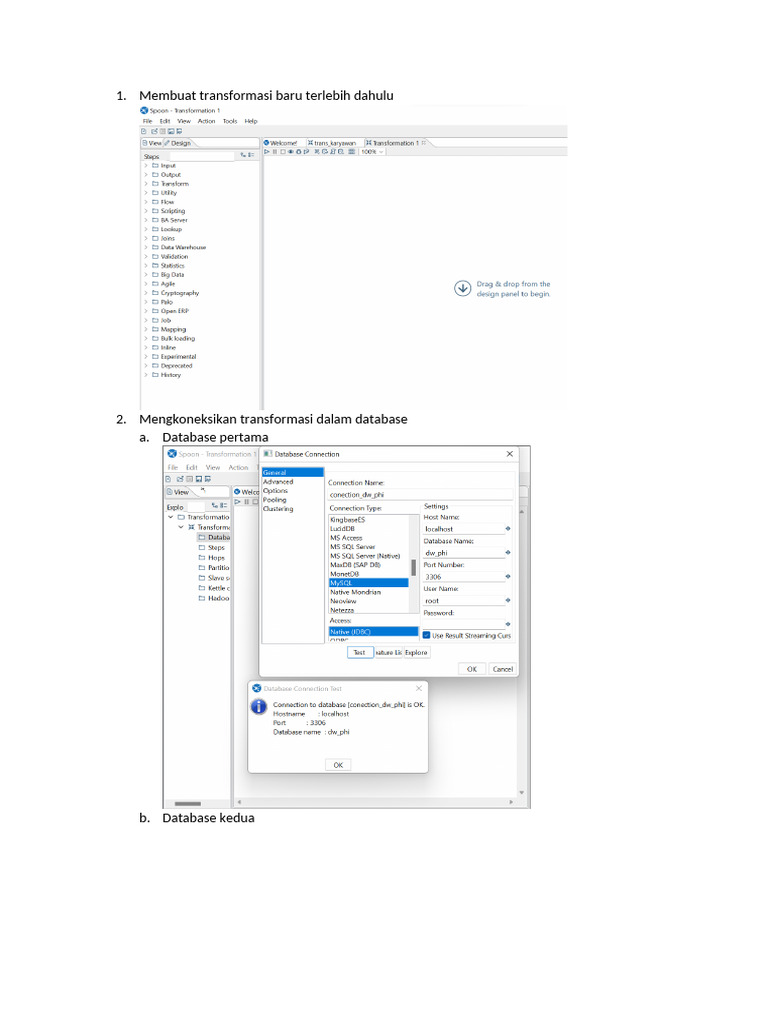The height and width of the screenshot is (1024, 768).
Task: Select Hops folder in Explorer tree
Action: click(x=212, y=558)
